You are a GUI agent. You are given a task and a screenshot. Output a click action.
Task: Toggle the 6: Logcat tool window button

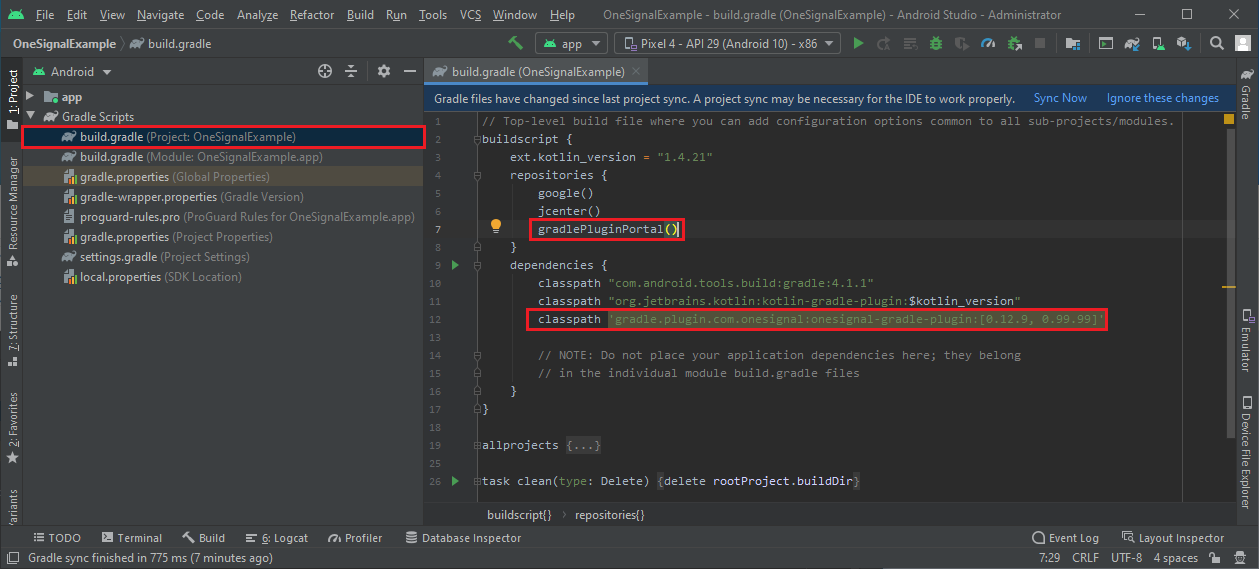tap(277, 538)
